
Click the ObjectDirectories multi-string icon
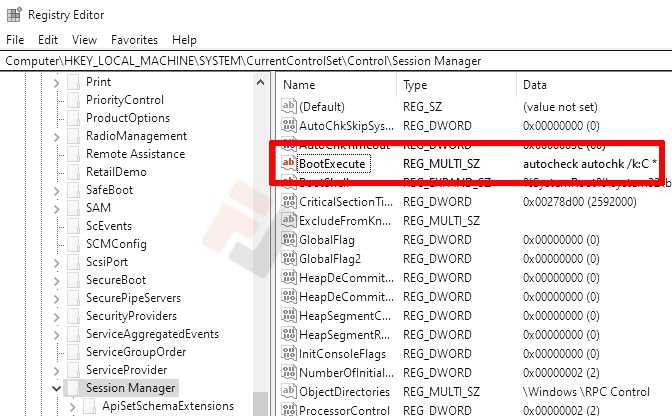tap(289, 391)
